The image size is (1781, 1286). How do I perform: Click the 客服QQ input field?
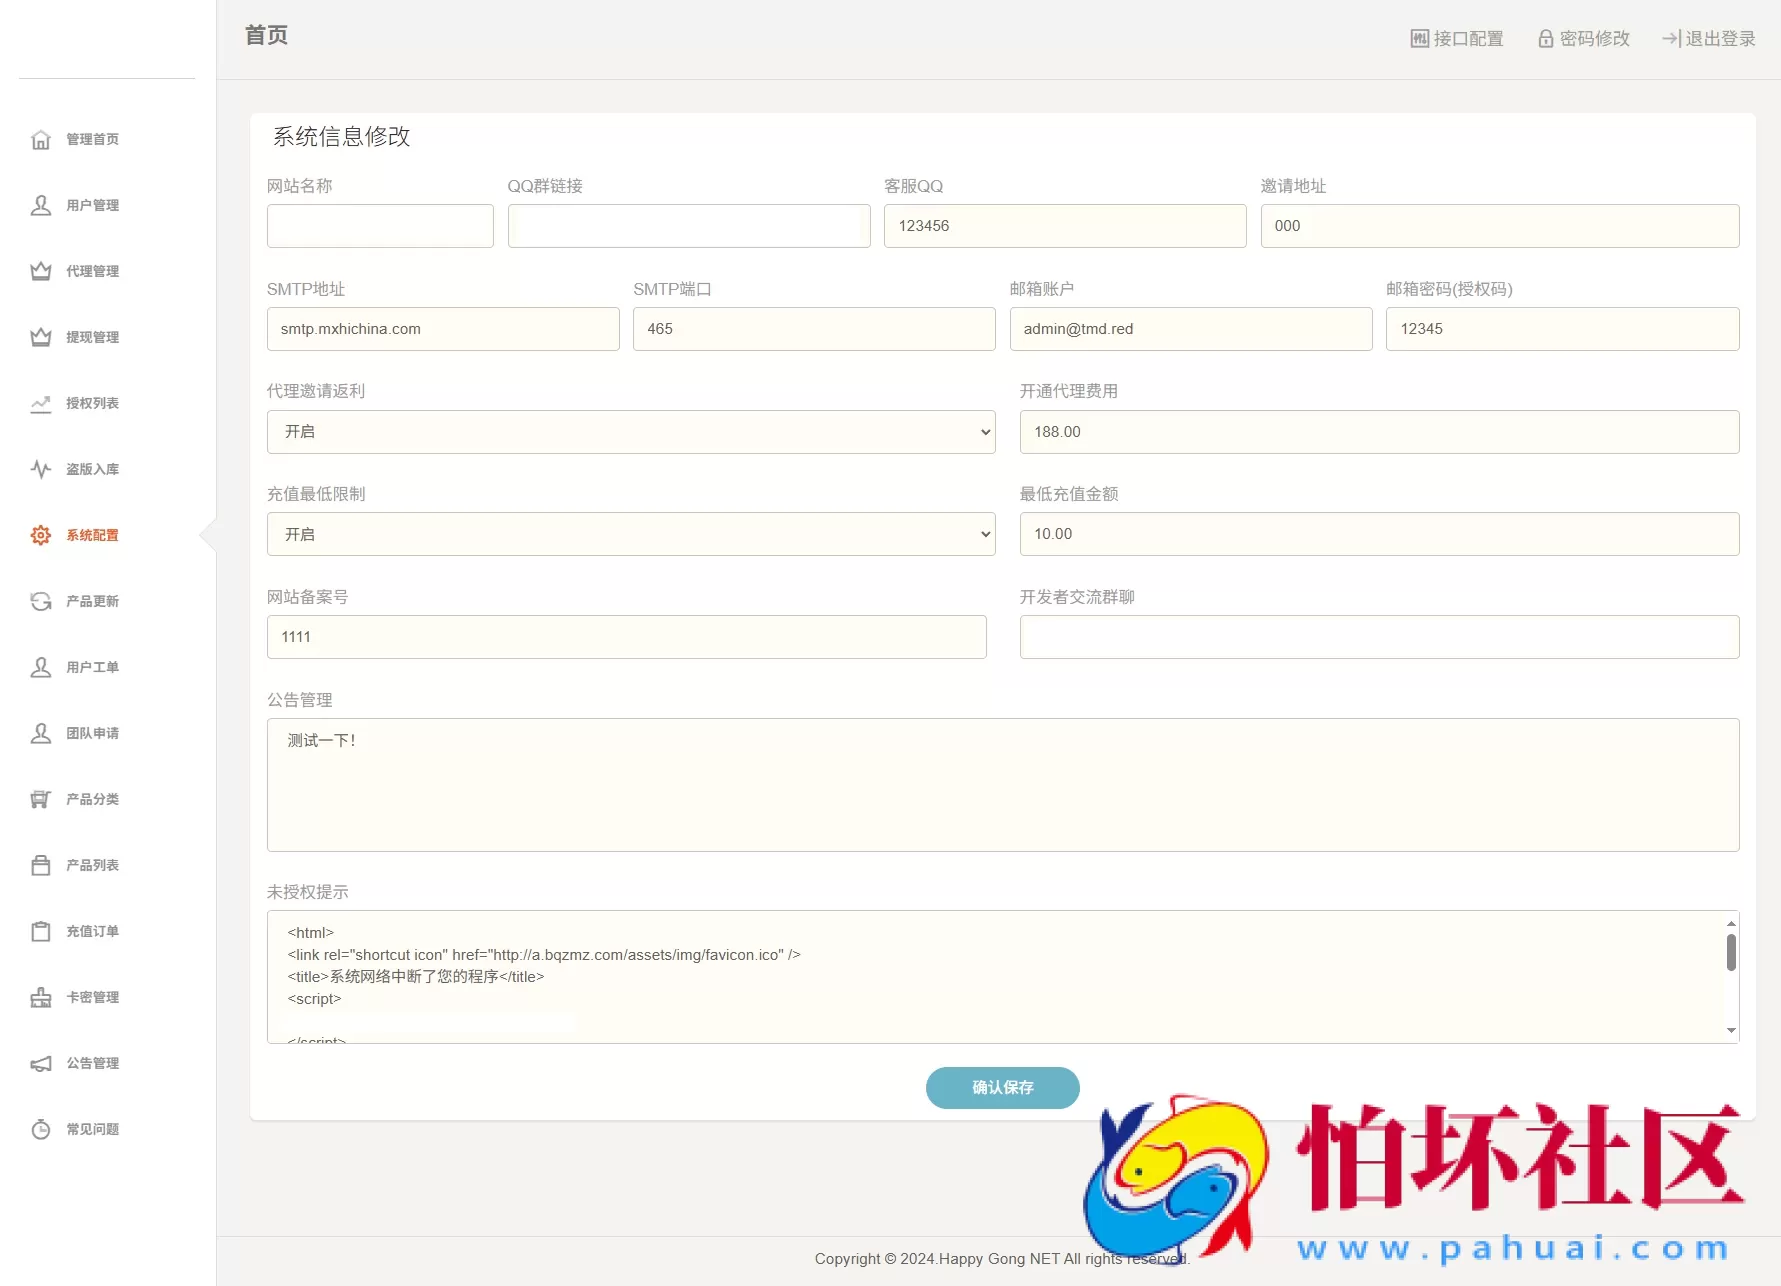click(1063, 226)
